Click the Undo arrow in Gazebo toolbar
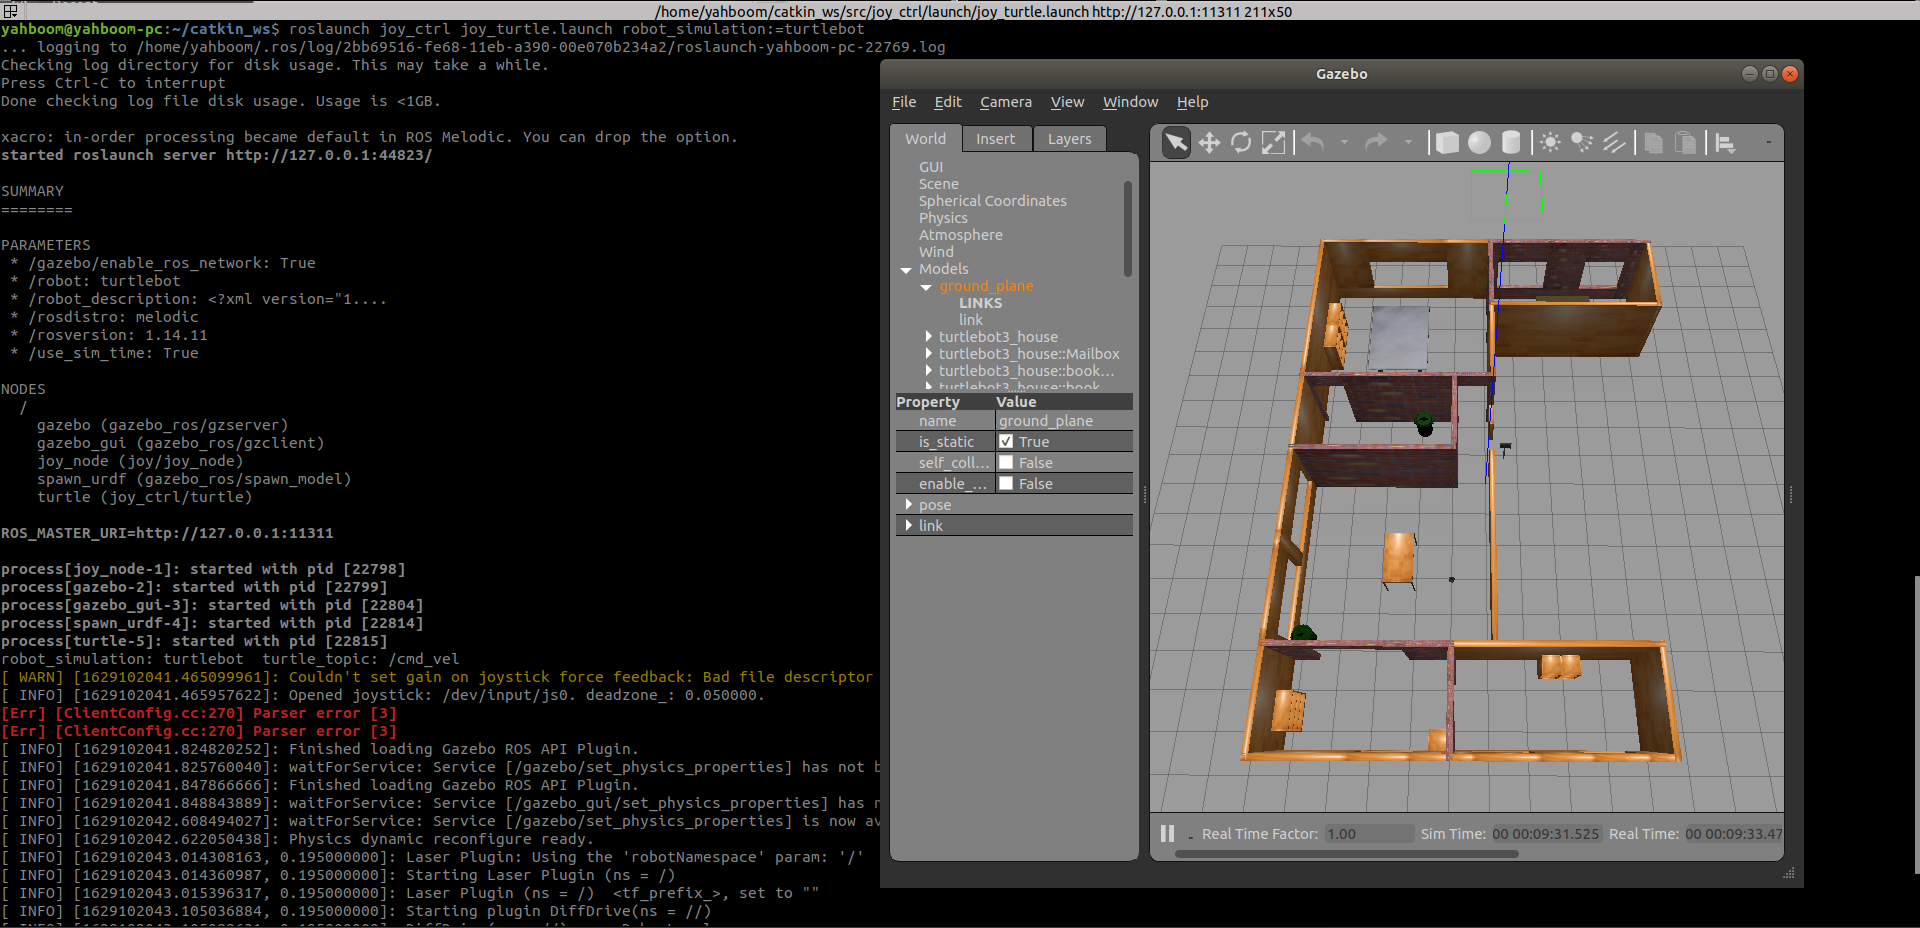Screen dimensions: 1920x928 tap(1314, 143)
